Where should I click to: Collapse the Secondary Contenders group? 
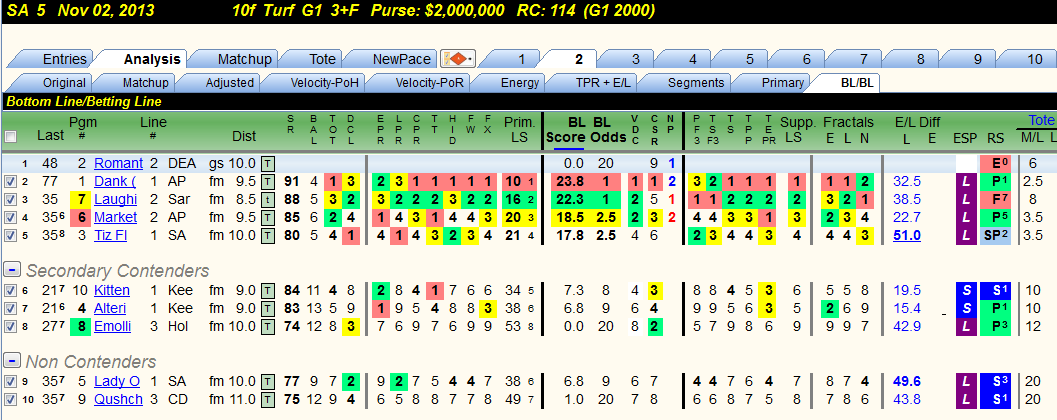(11, 270)
